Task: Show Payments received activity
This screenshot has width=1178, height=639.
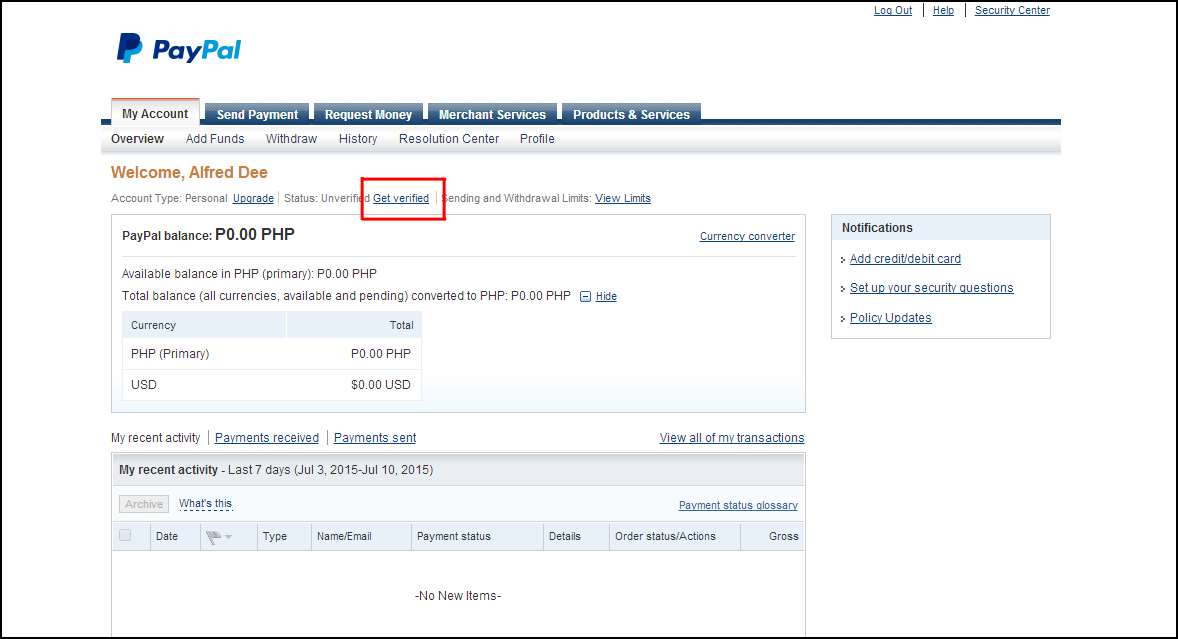Action: coord(267,438)
